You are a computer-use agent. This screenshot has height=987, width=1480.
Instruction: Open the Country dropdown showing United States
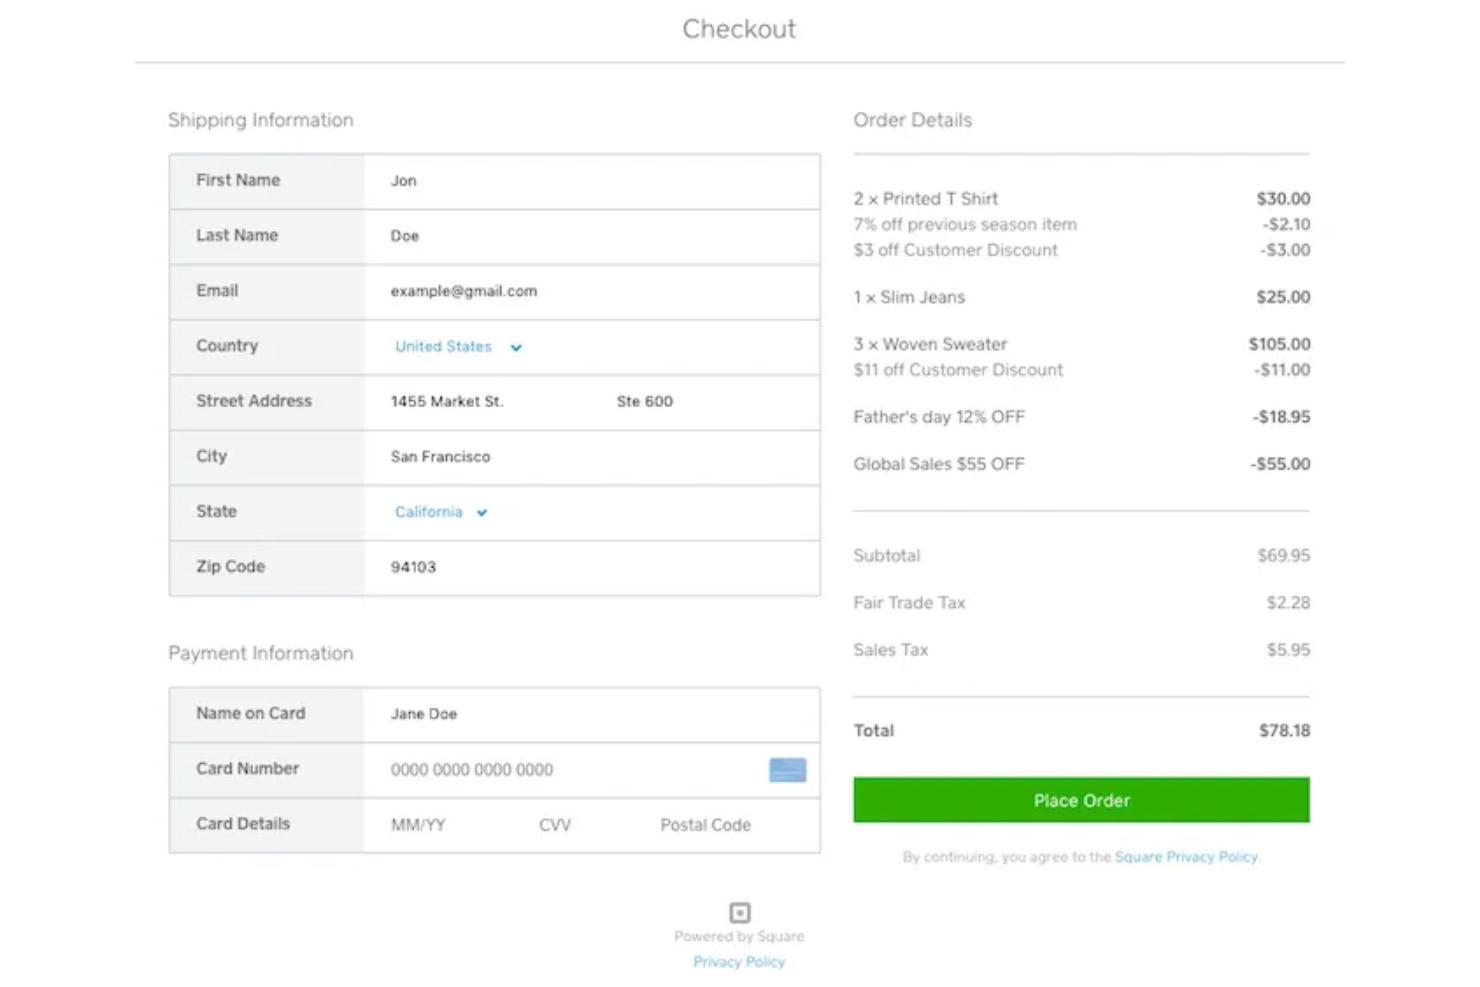coord(443,346)
